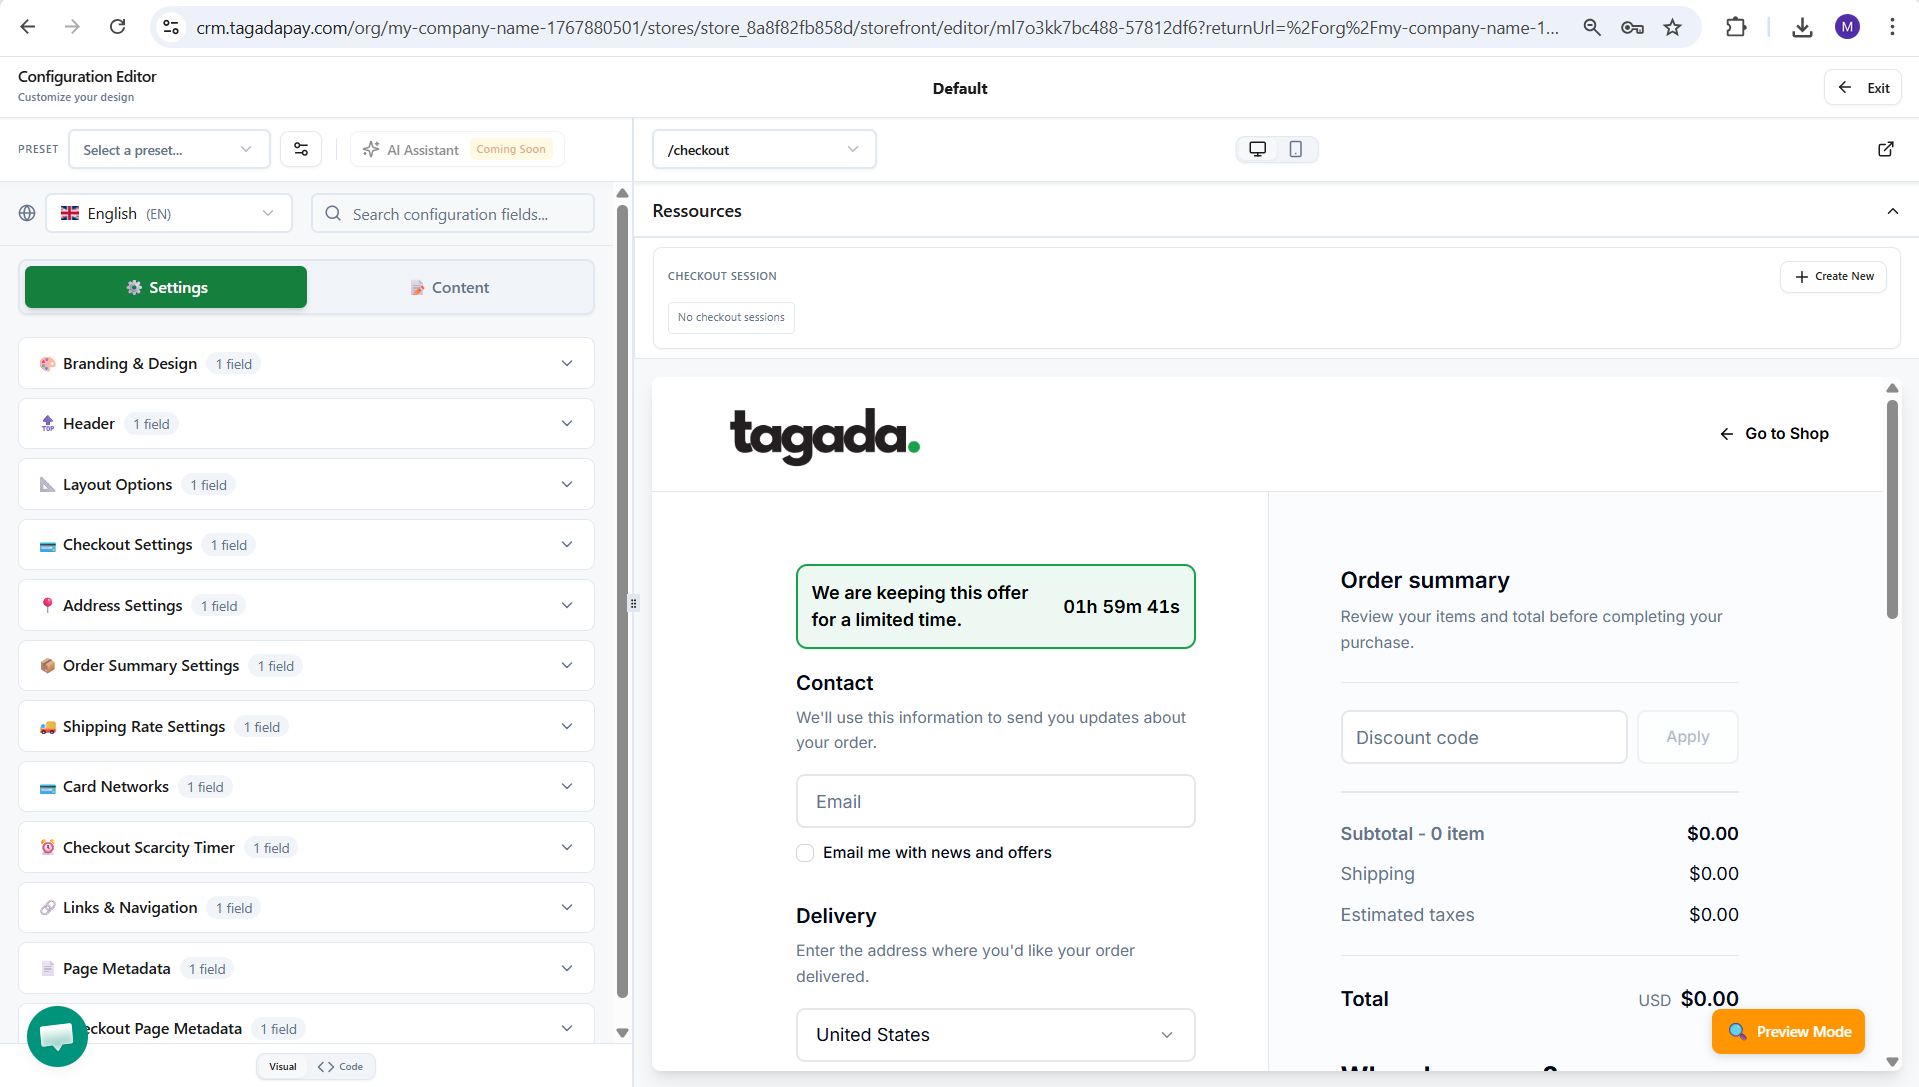Click the preset filter sliders icon
1919x1087 pixels.
[301, 150]
